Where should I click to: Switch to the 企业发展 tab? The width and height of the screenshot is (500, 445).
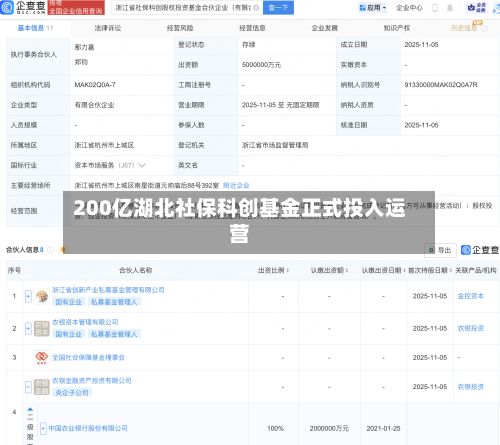pos(325,28)
